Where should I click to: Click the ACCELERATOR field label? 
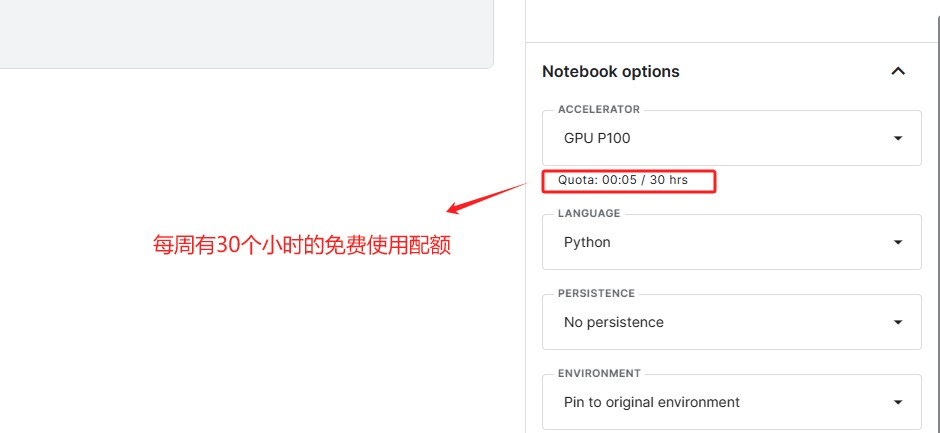[598, 109]
